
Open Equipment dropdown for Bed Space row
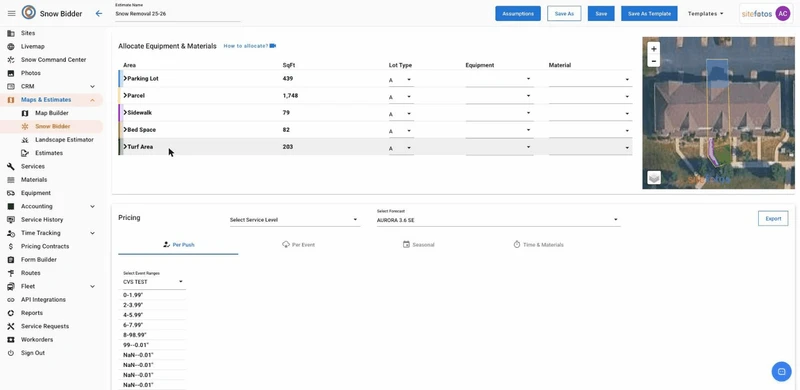[499, 130]
